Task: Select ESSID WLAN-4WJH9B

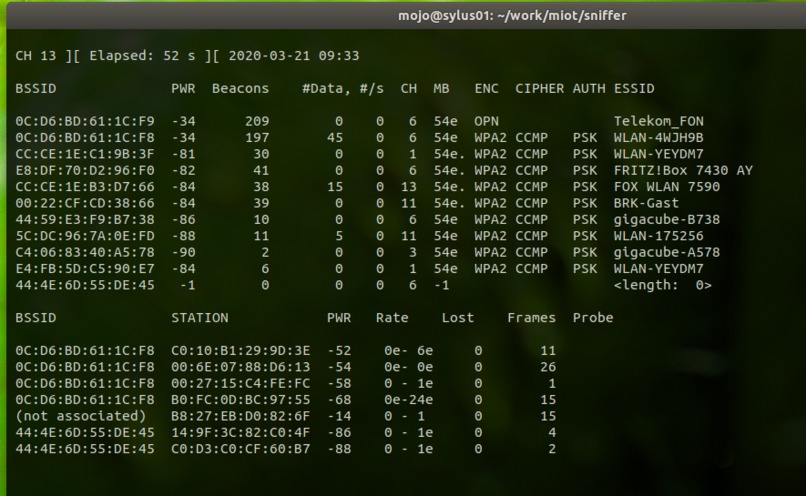Action: [658, 138]
